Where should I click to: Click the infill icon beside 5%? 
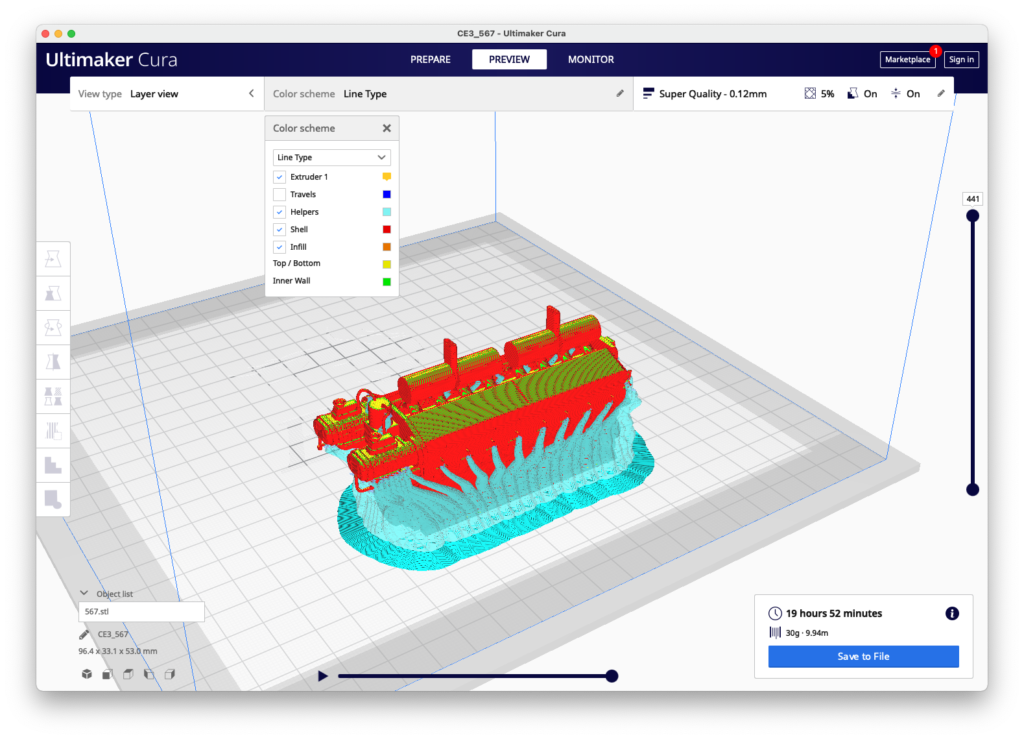tap(810, 93)
